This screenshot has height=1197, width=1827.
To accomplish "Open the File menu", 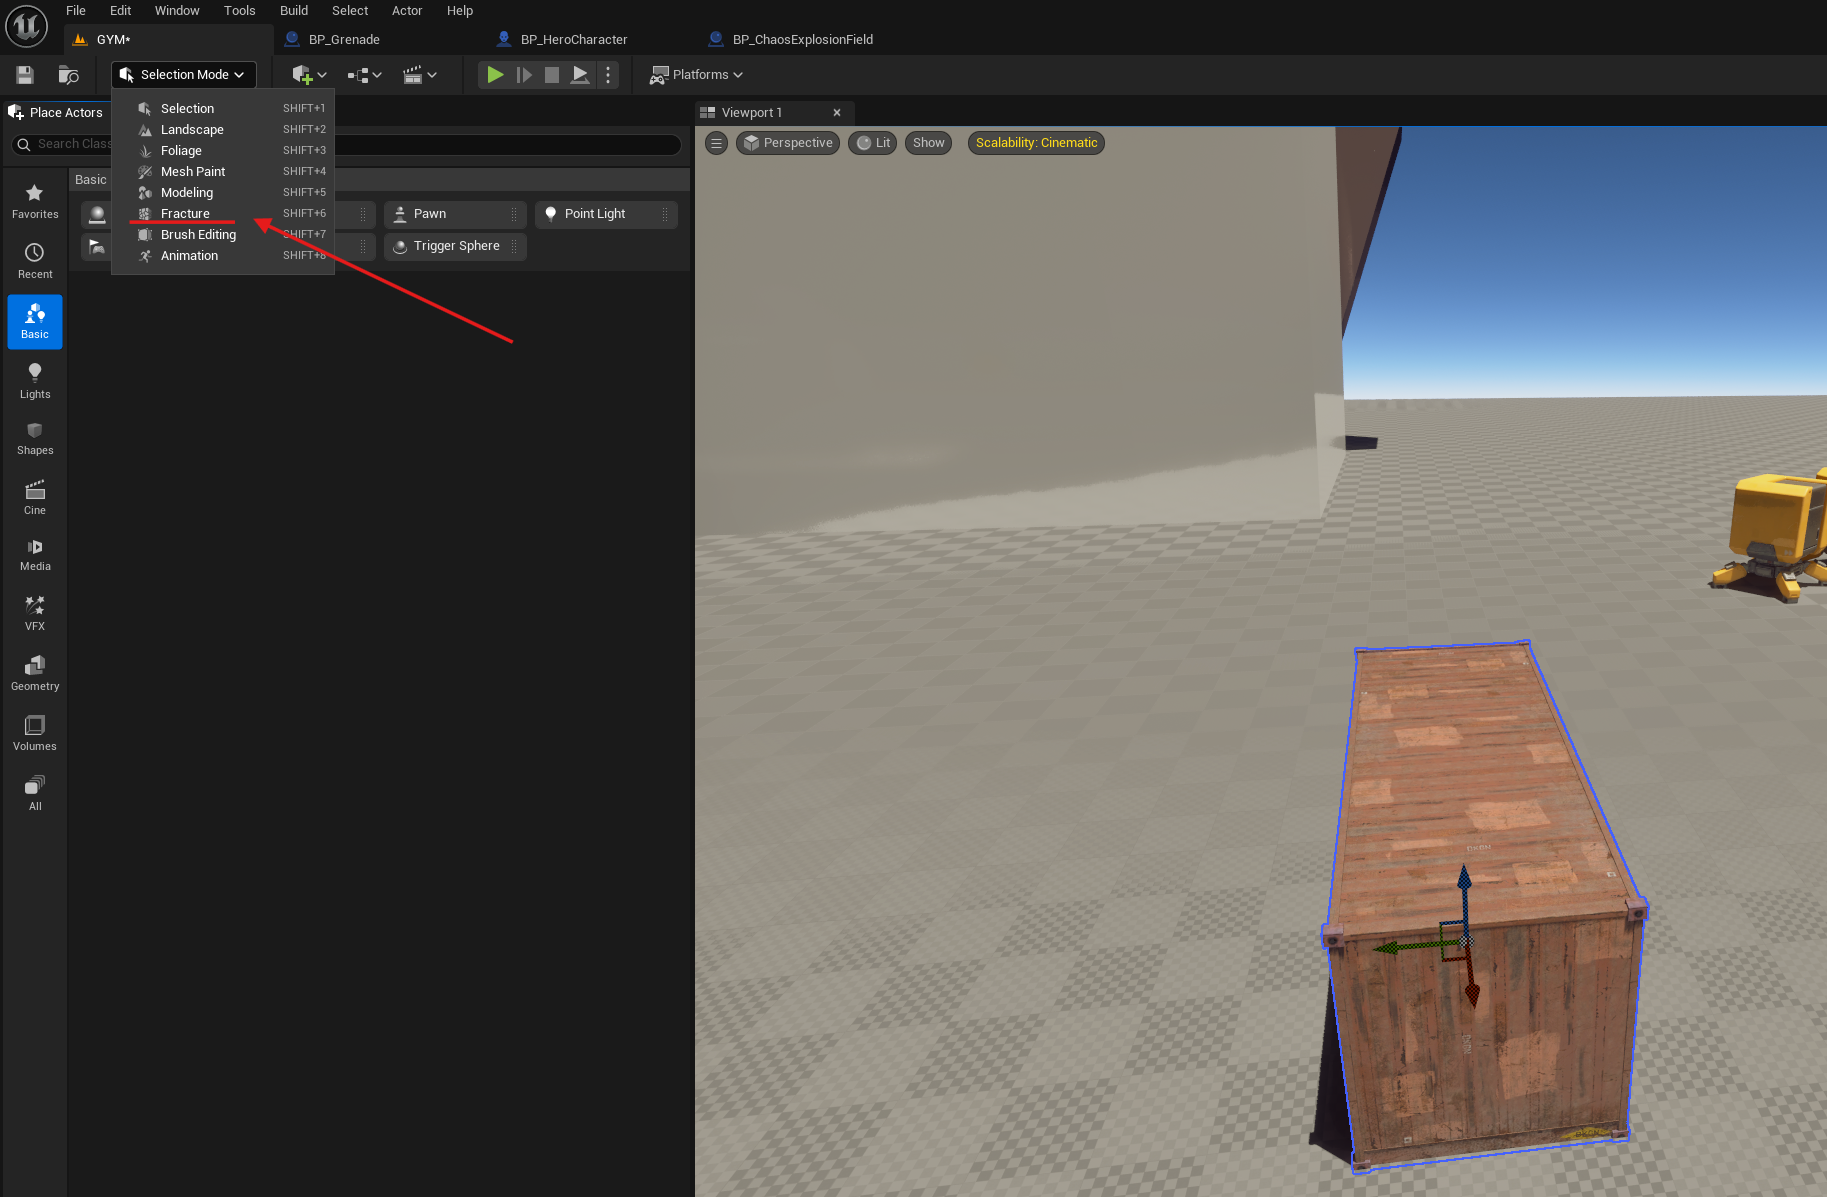I will click(76, 11).
